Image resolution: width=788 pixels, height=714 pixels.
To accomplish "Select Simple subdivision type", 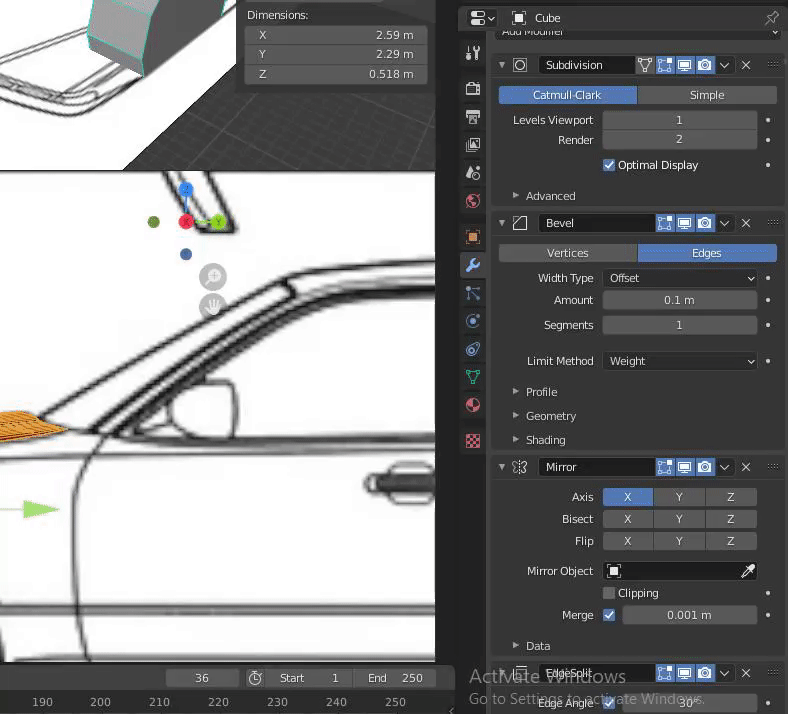I will coord(707,95).
